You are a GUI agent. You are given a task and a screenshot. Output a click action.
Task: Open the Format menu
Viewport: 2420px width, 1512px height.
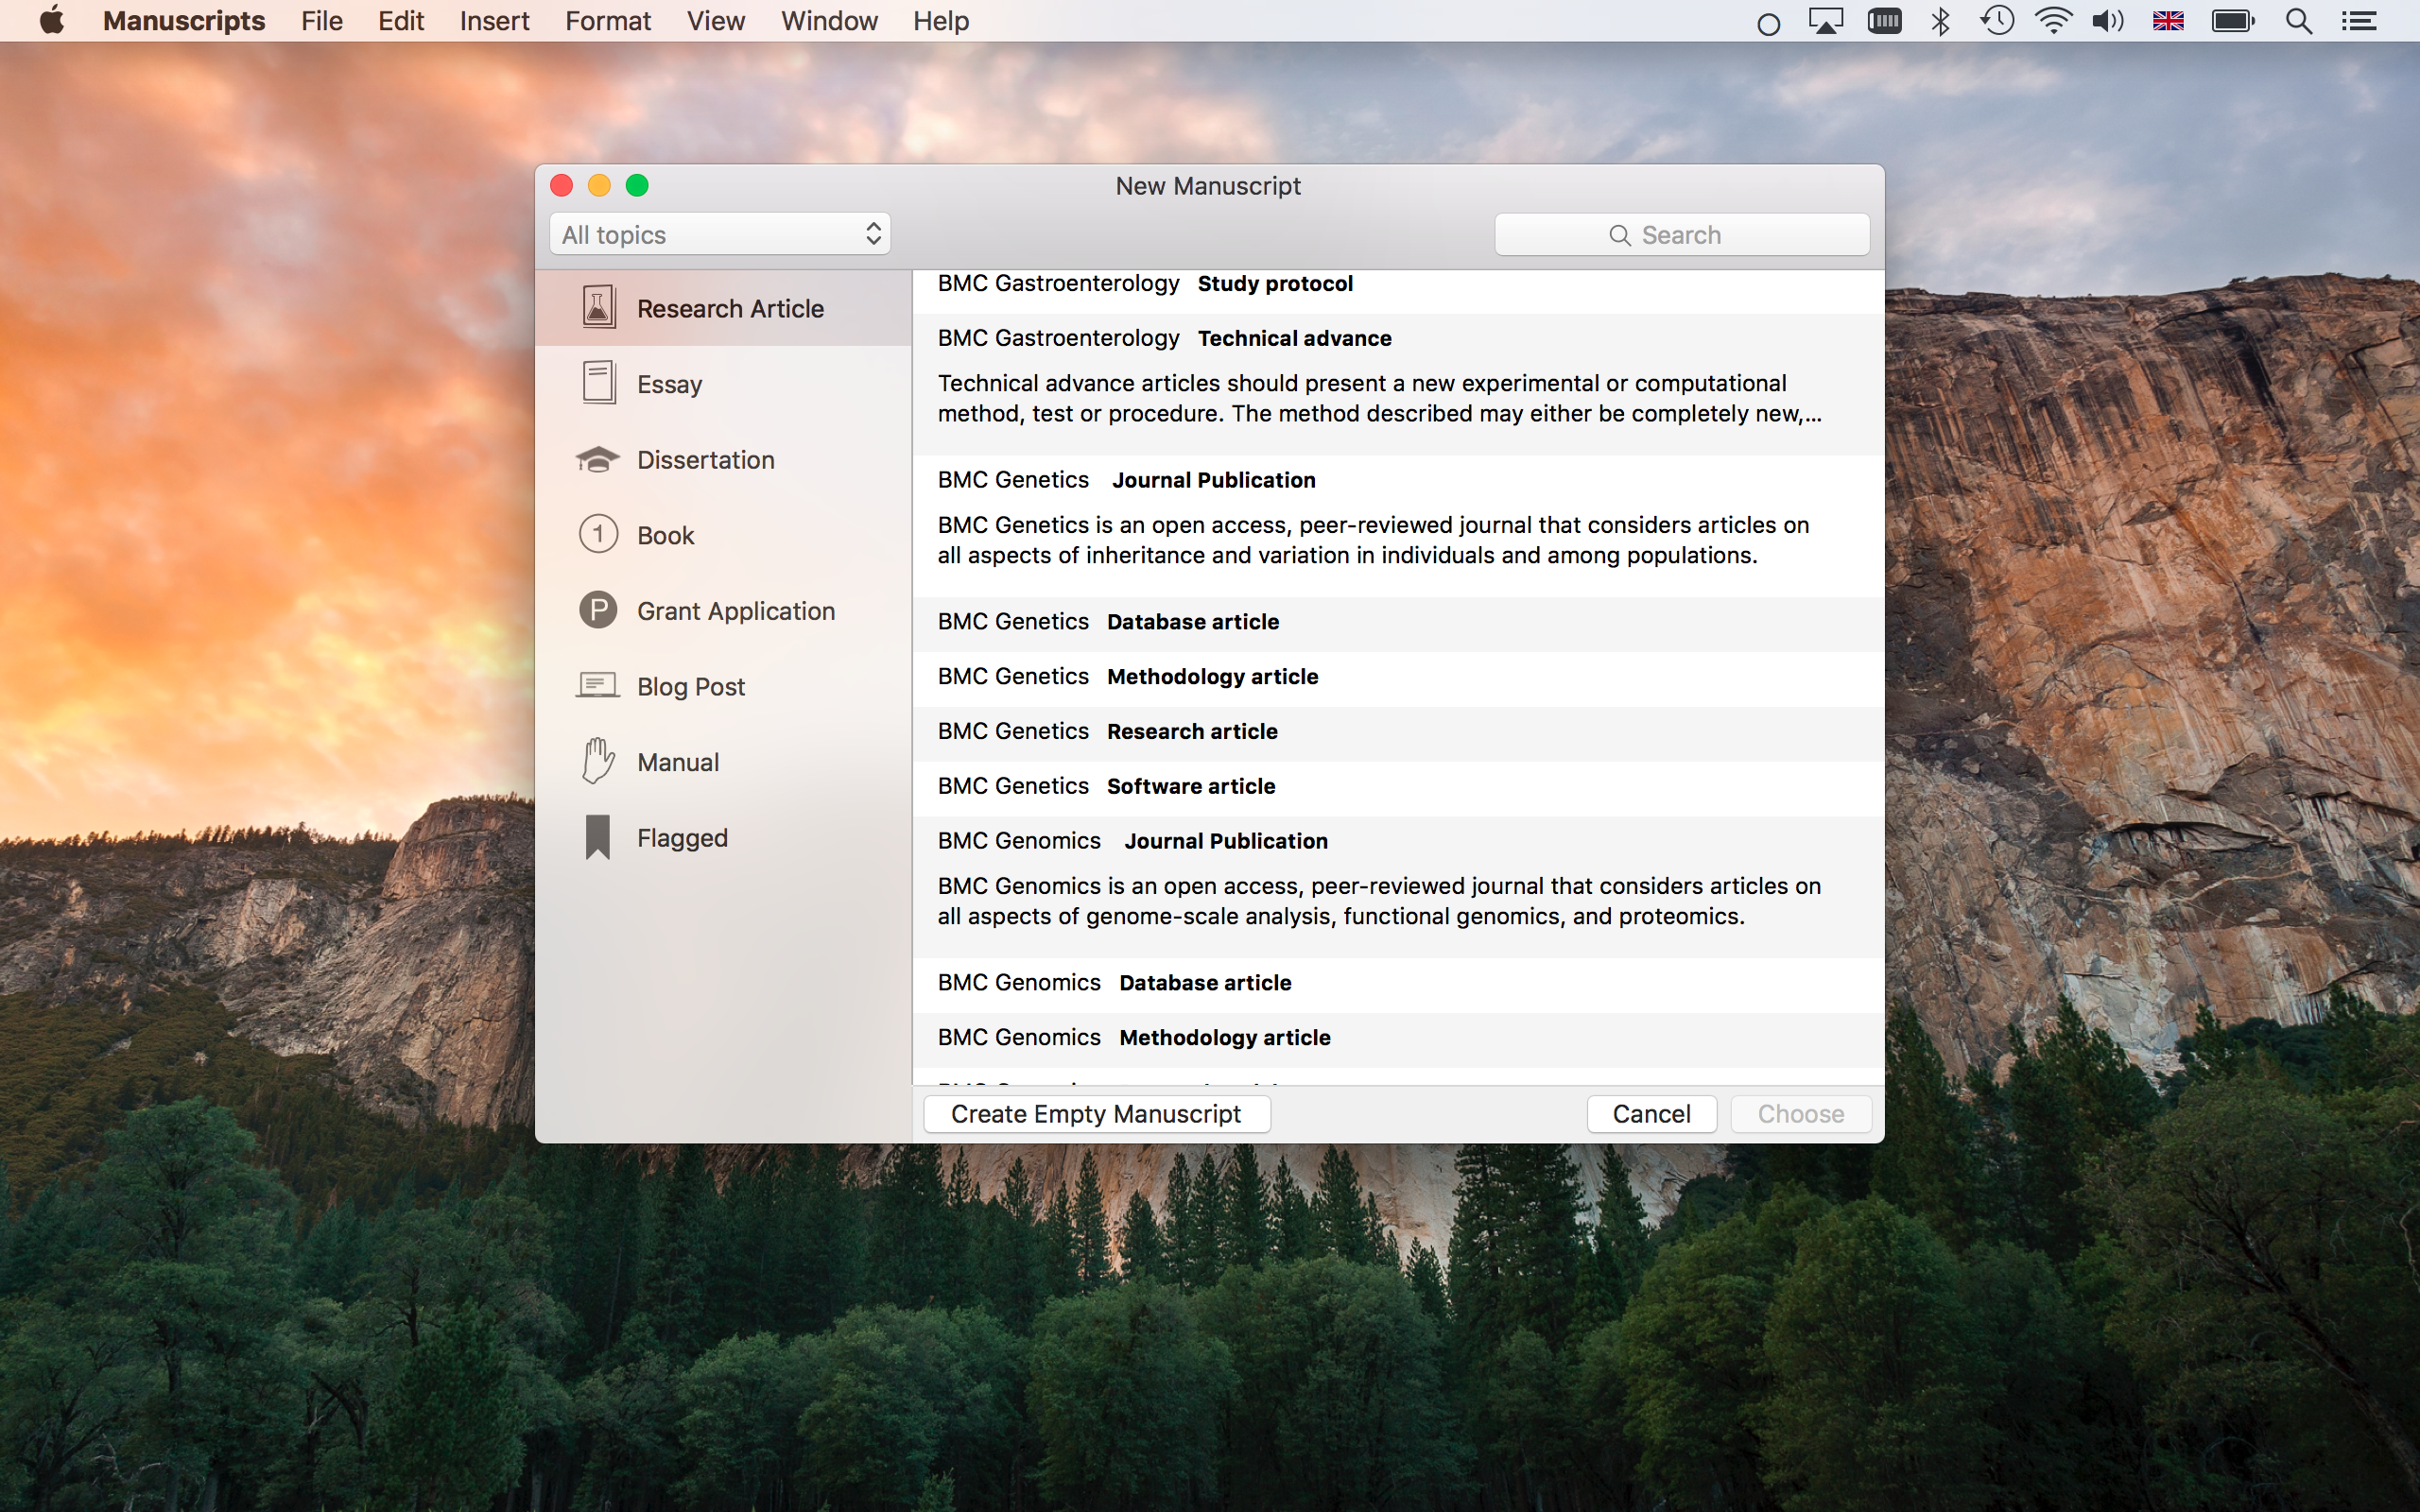click(x=607, y=21)
